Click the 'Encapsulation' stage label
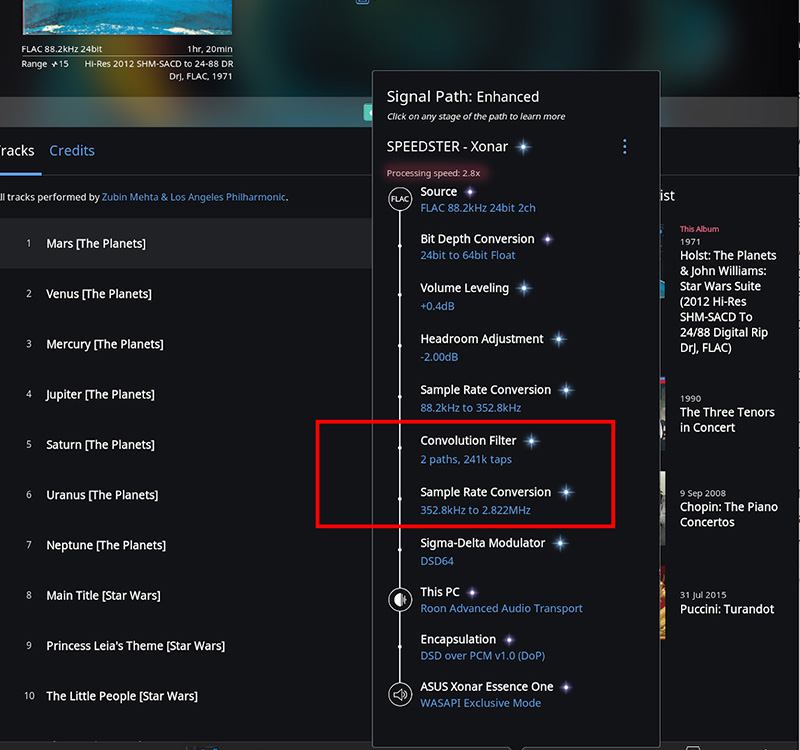The width and height of the screenshot is (800, 750). 458,640
